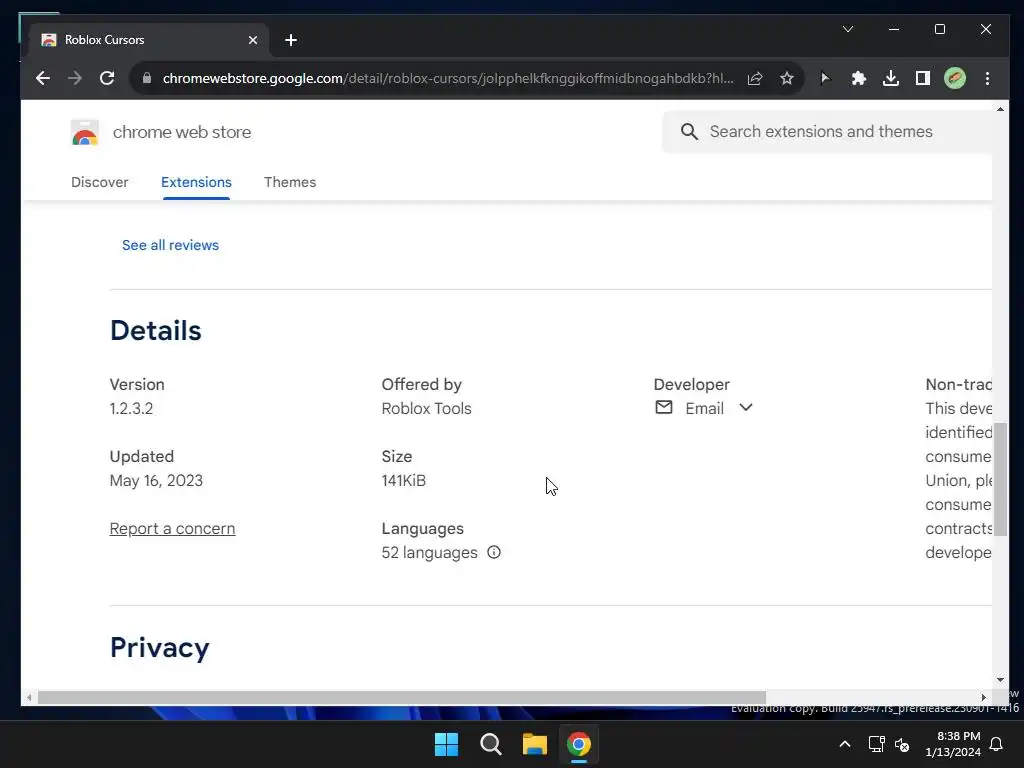Click the Chrome taskbar icon

(x=579, y=744)
